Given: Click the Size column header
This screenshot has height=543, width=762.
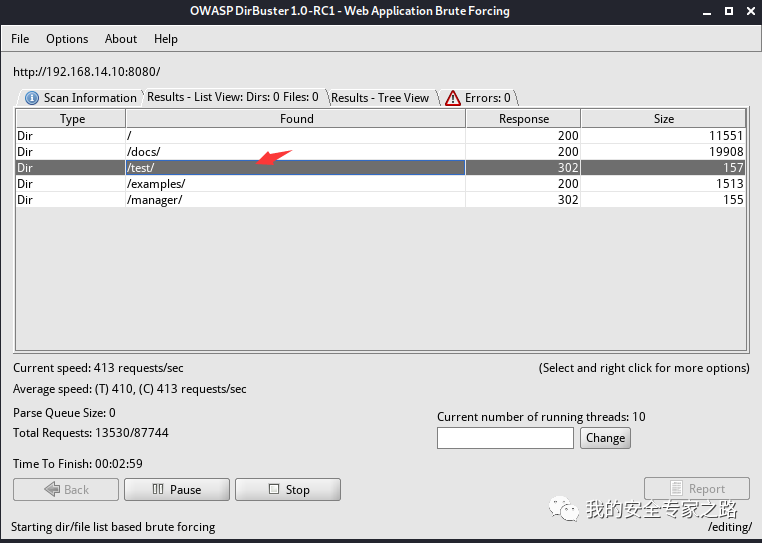Looking at the screenshot, I should 663,119.
